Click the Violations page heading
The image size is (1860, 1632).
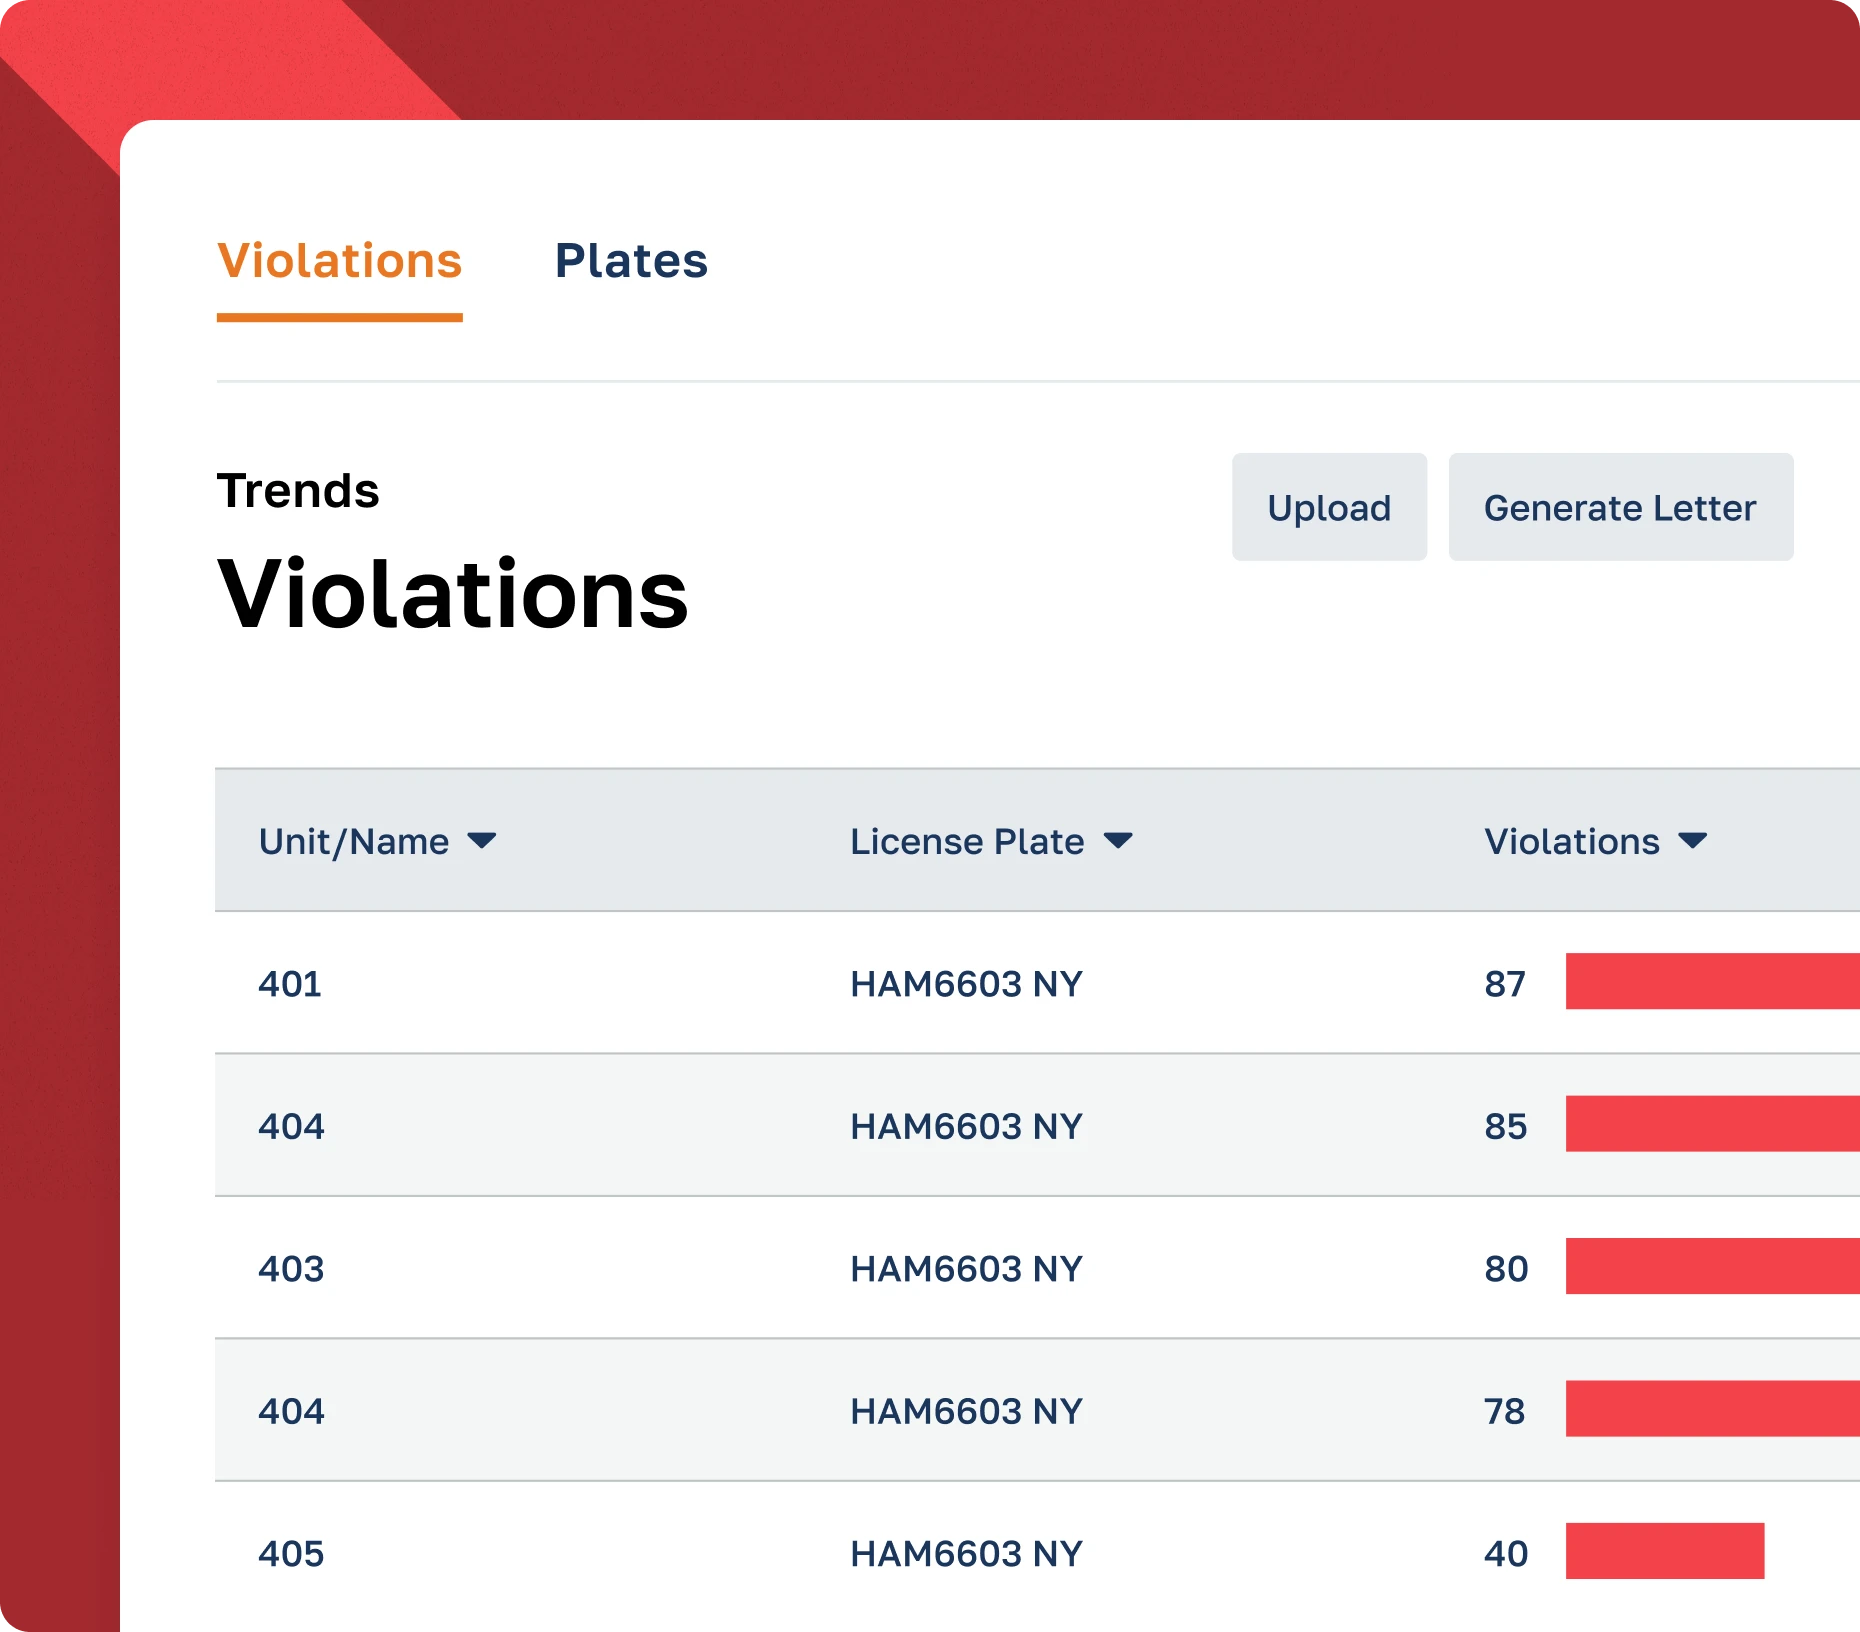pos(453,596)
